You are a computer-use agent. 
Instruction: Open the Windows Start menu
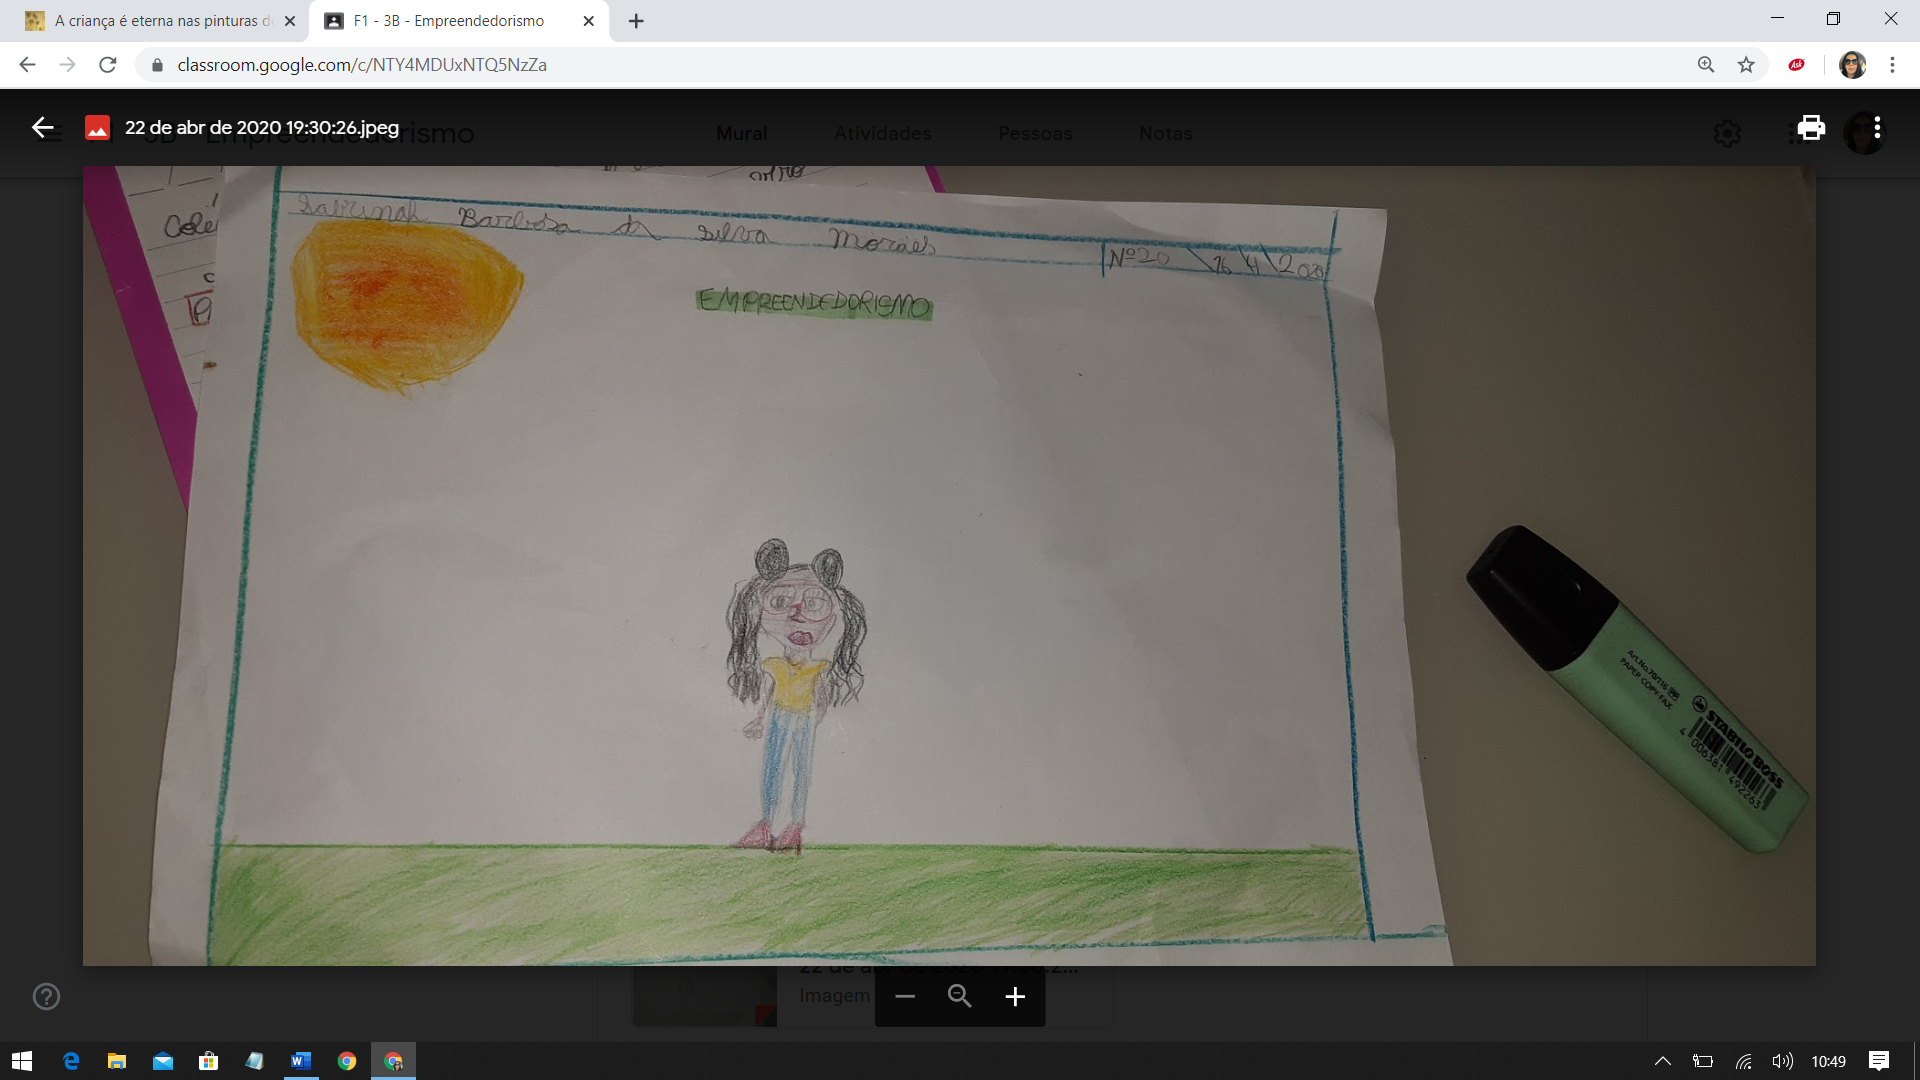point(22,1061)
